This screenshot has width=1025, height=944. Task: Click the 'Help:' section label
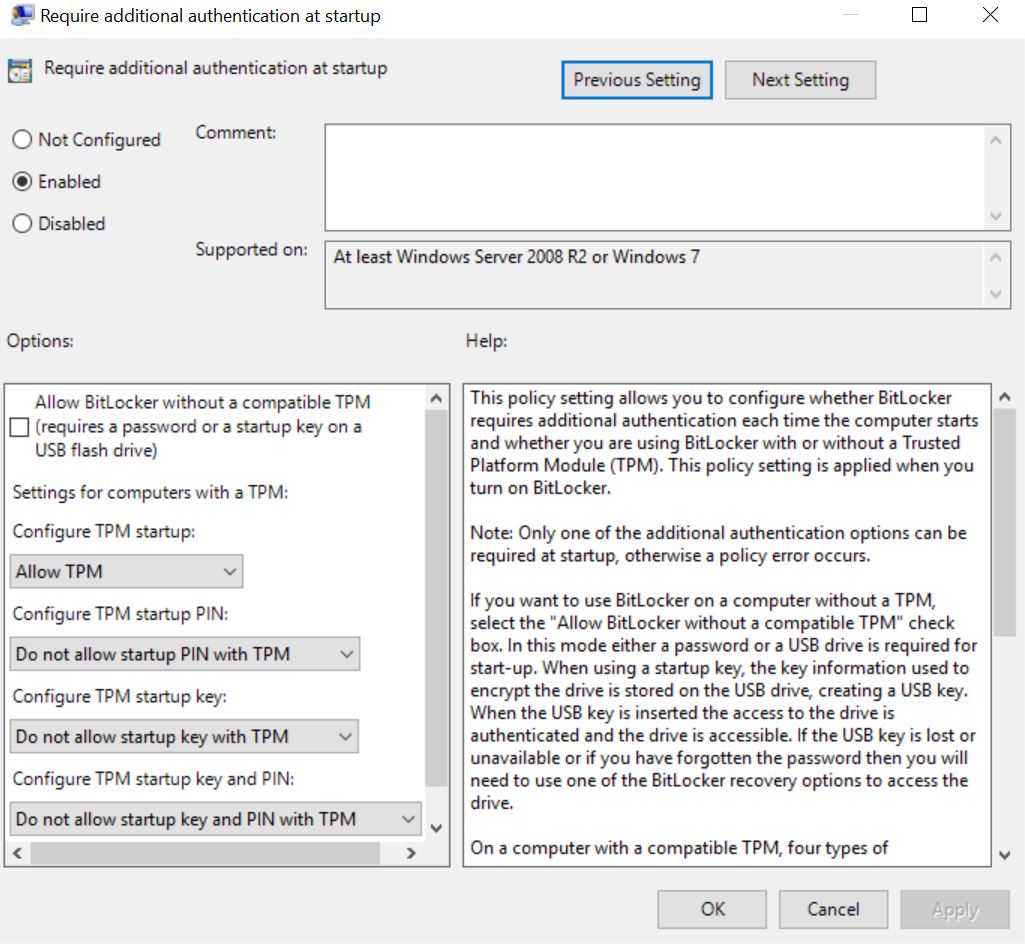[x=486, y=341]
